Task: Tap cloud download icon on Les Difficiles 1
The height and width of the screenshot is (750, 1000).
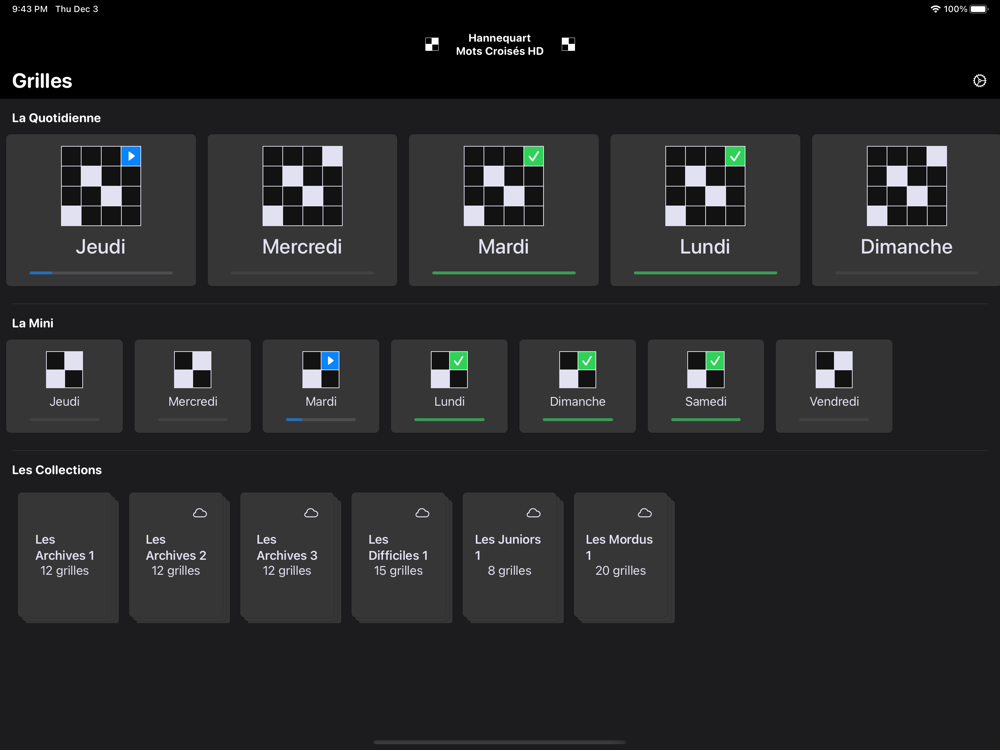Action: click(x=422, y=513)
